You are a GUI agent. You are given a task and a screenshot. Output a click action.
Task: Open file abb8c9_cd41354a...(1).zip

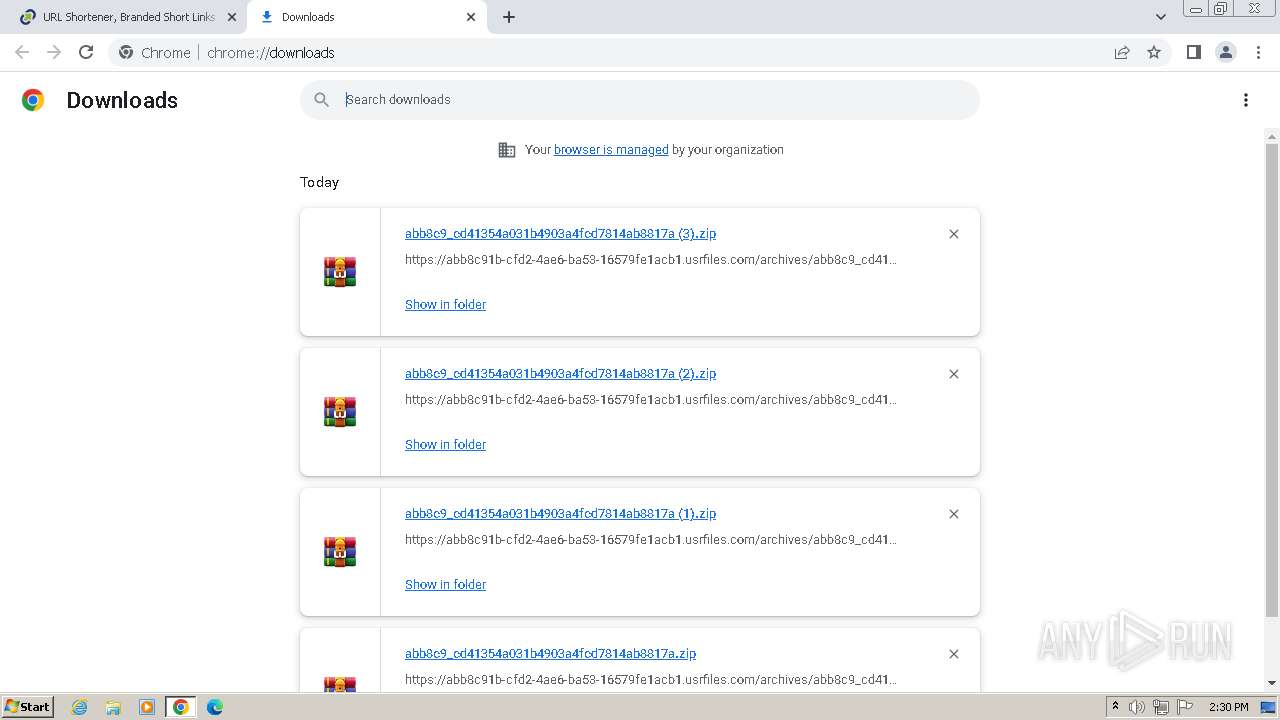[560, 514]
